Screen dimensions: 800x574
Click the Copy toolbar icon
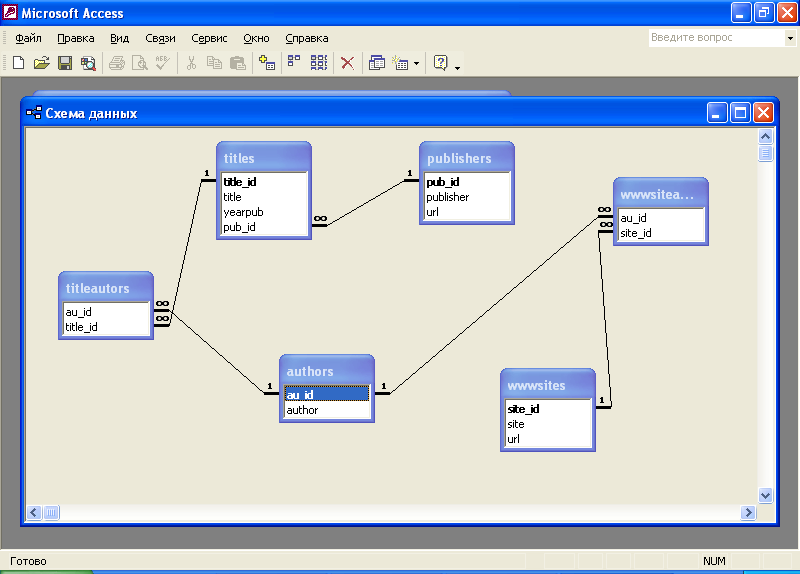click(x=214, y=63)
